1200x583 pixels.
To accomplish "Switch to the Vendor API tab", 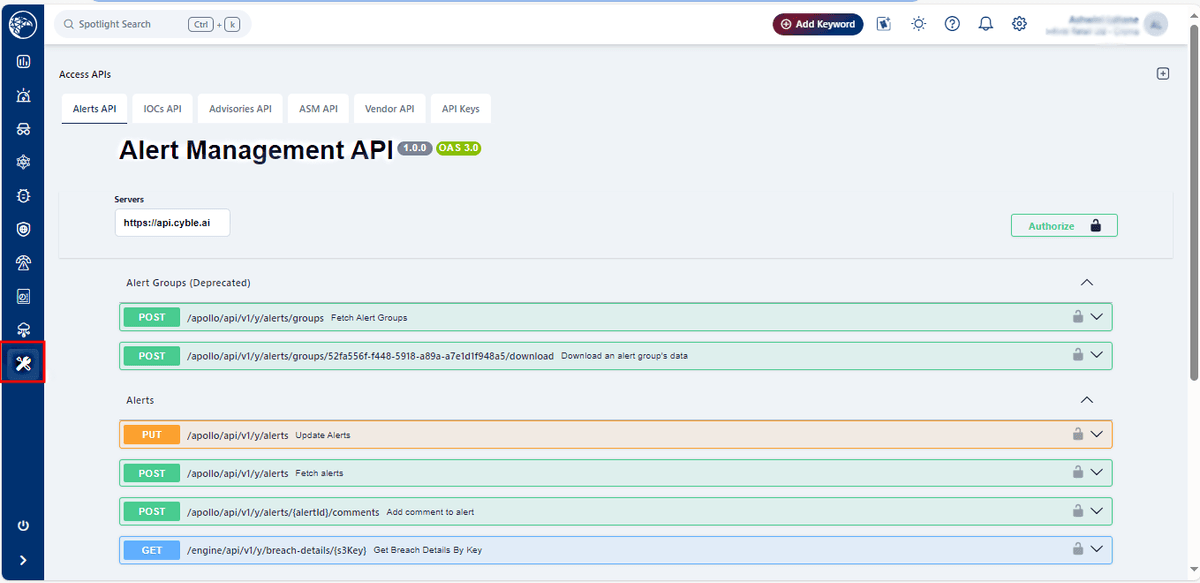I will 389,109.
